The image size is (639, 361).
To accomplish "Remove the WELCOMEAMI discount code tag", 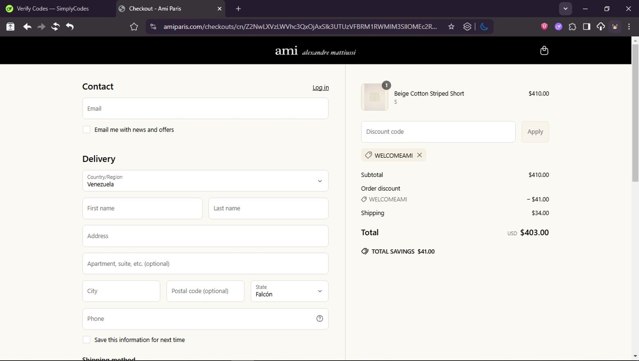I will 419,155.
